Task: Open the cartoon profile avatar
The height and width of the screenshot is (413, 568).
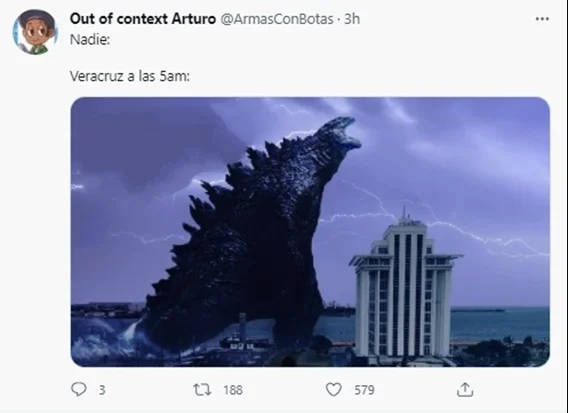Action: click(35, 32)
